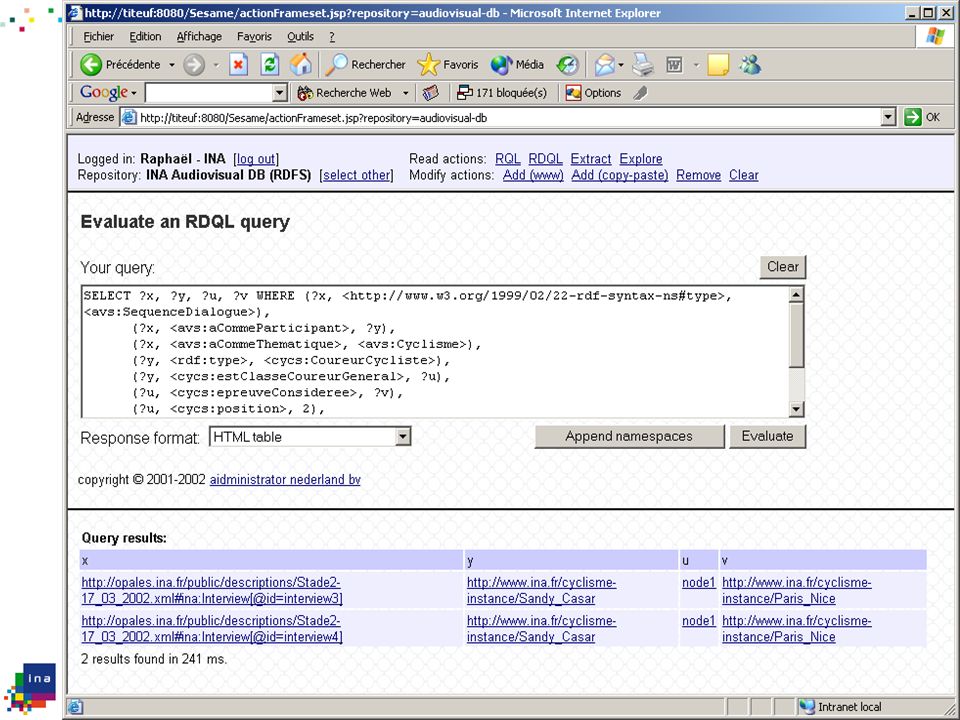The width and height of the screenshot is (960, 720).
Task: Click the Intranet local zone icon
Action: (808, 707)
